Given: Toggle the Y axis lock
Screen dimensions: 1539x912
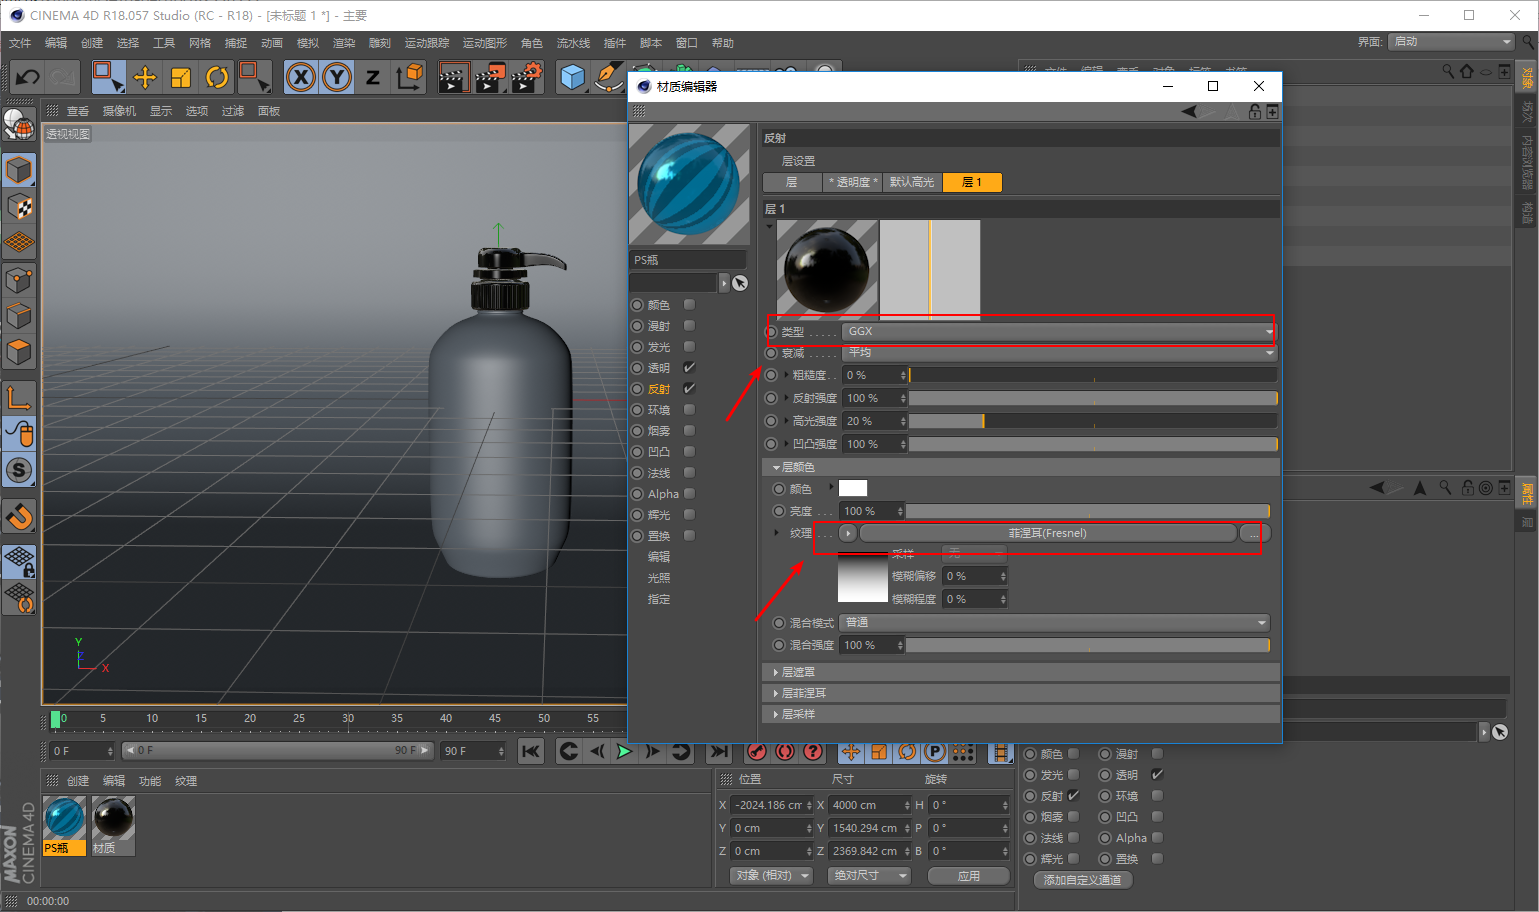Looking at the screenshot, I should coord(337,77).
